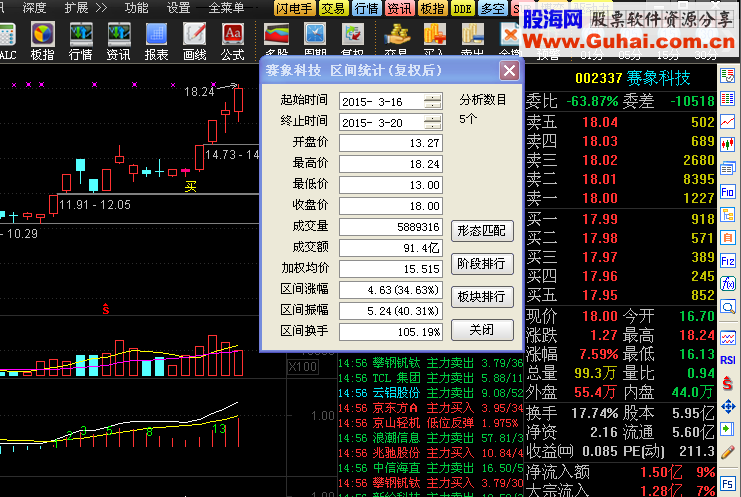Click the 形态匹配 button

[x=482, y=231]
